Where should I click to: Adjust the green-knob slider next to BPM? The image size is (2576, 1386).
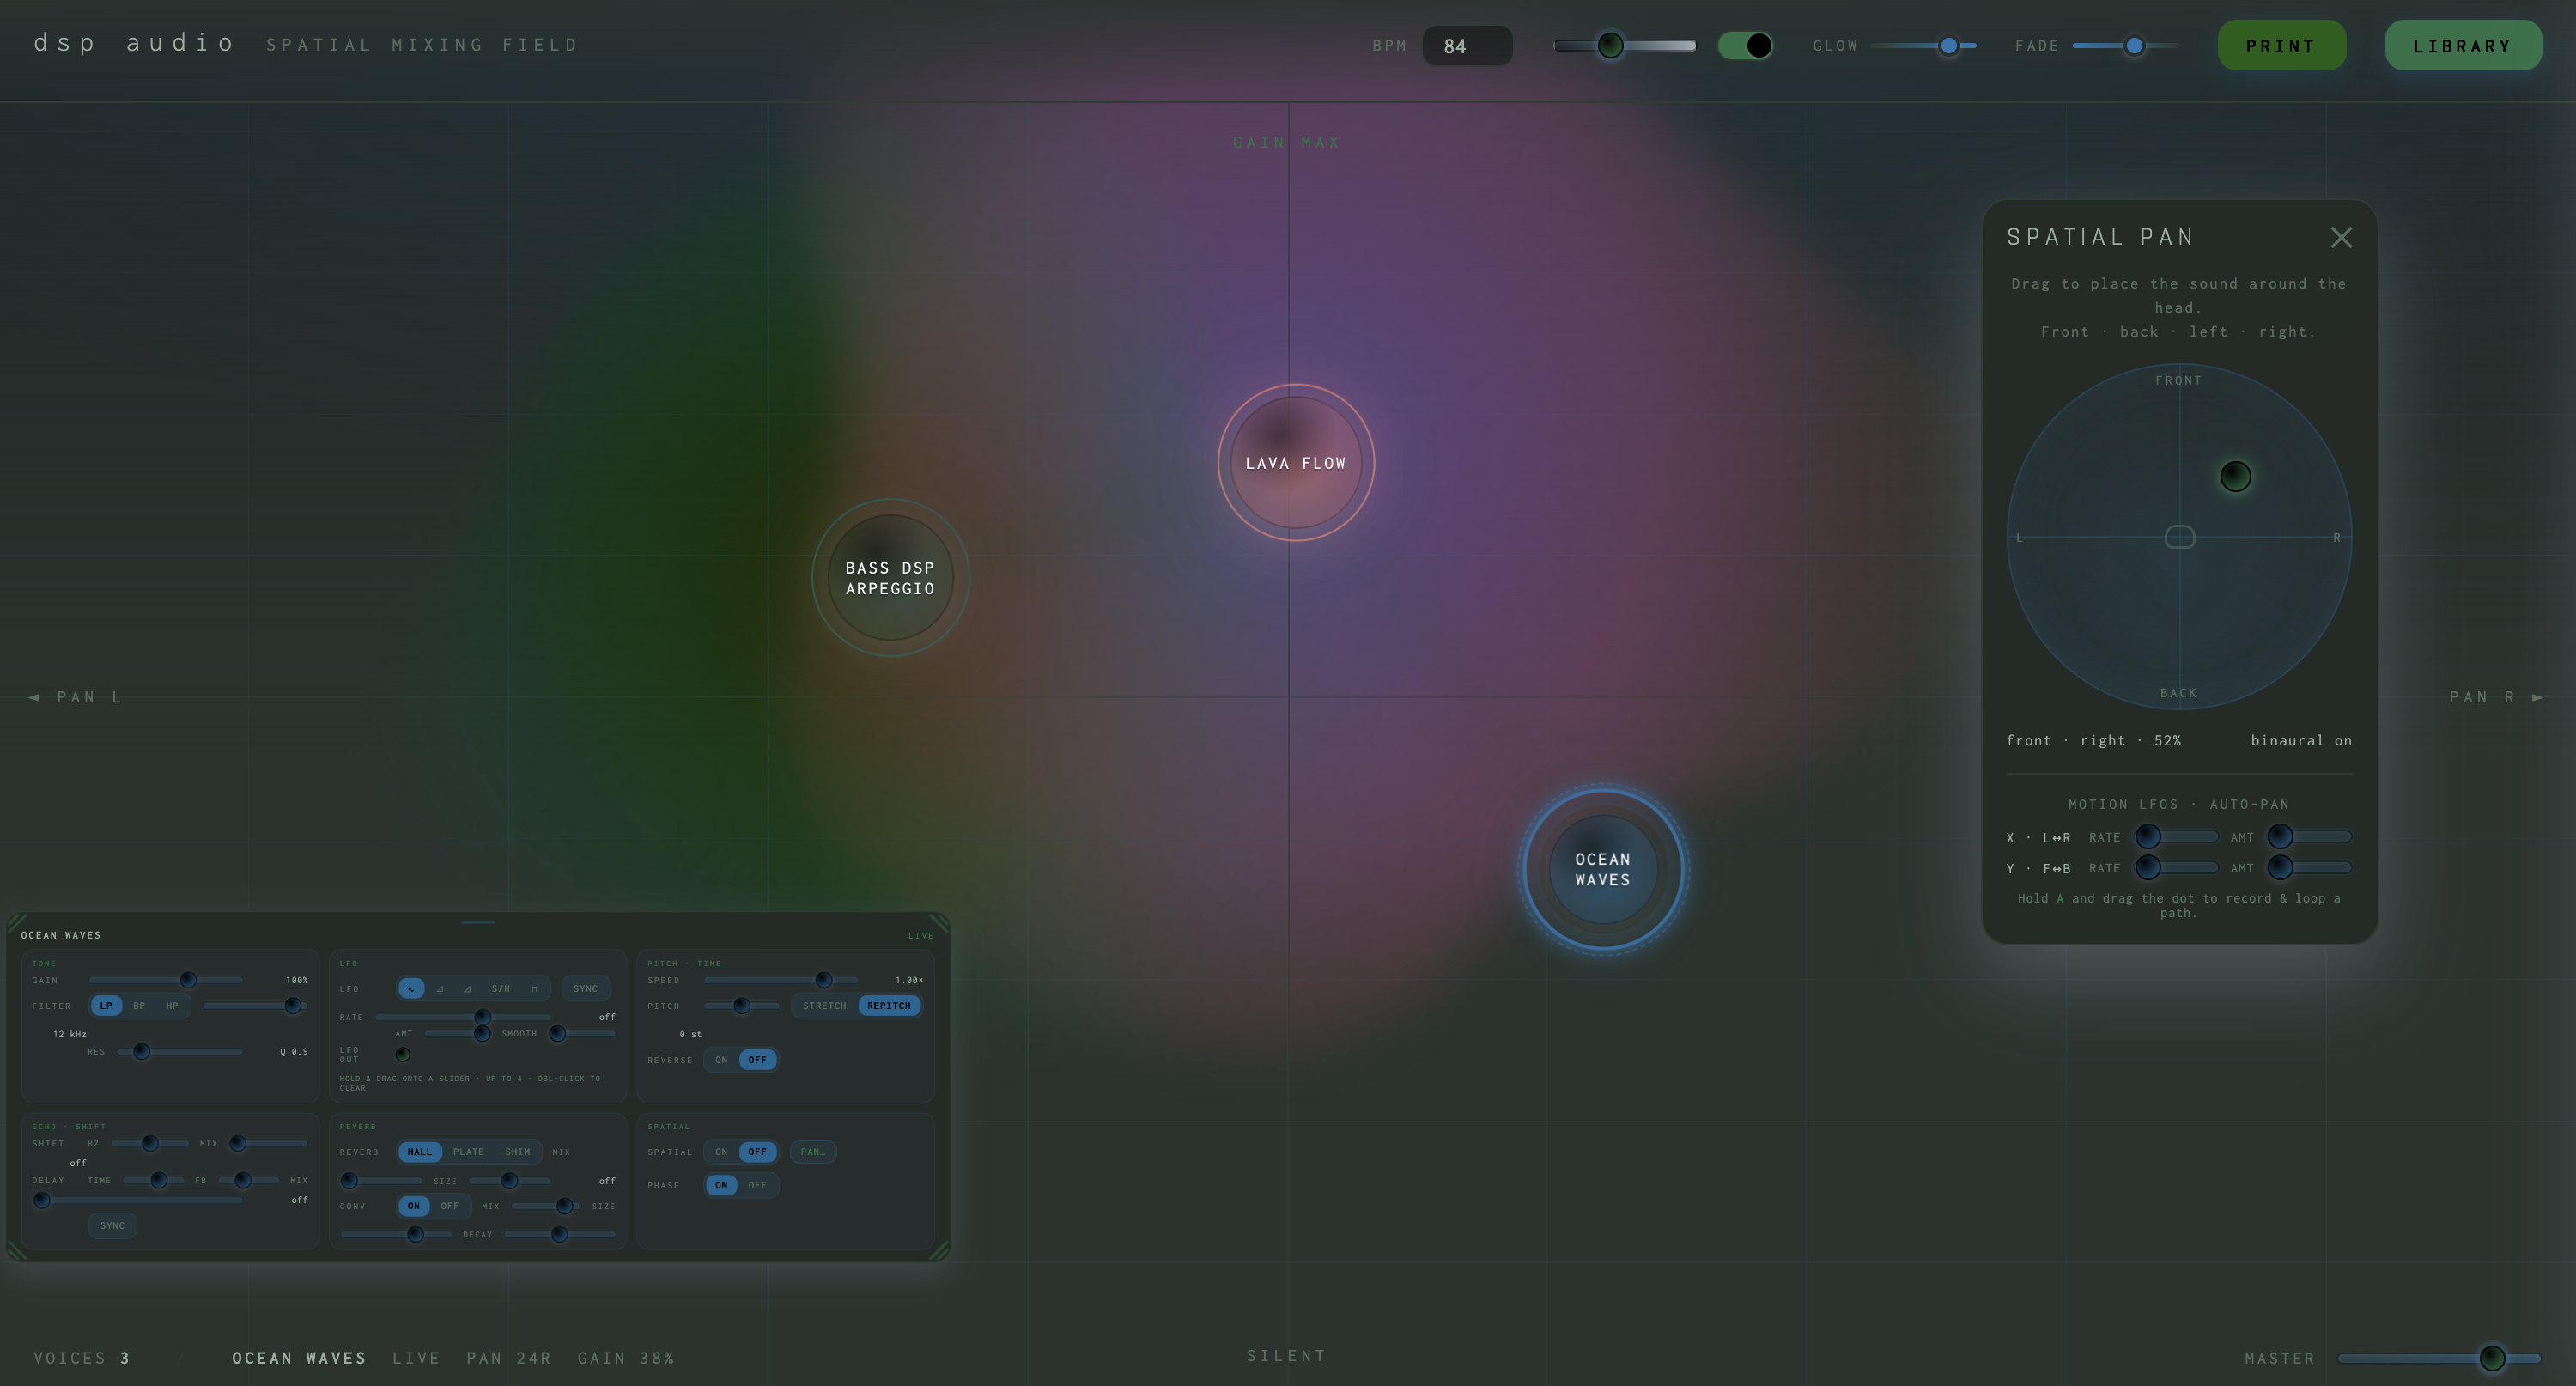click(1624, 45)
